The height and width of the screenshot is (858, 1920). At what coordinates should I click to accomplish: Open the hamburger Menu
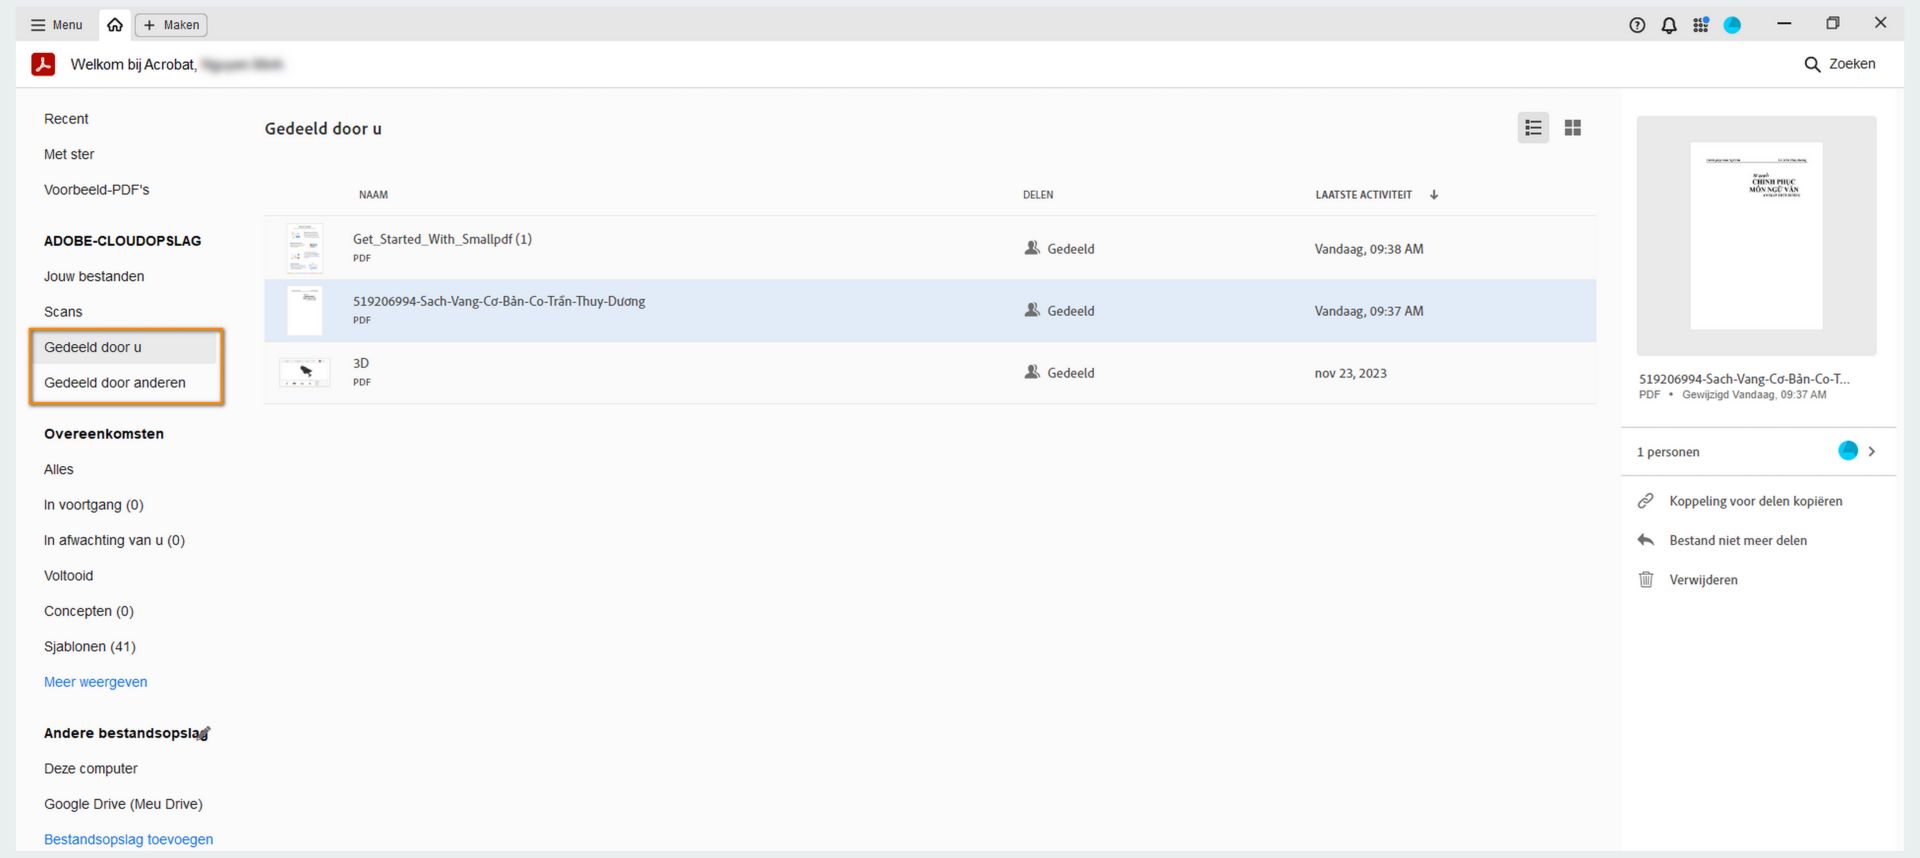[x=57, y=25]
